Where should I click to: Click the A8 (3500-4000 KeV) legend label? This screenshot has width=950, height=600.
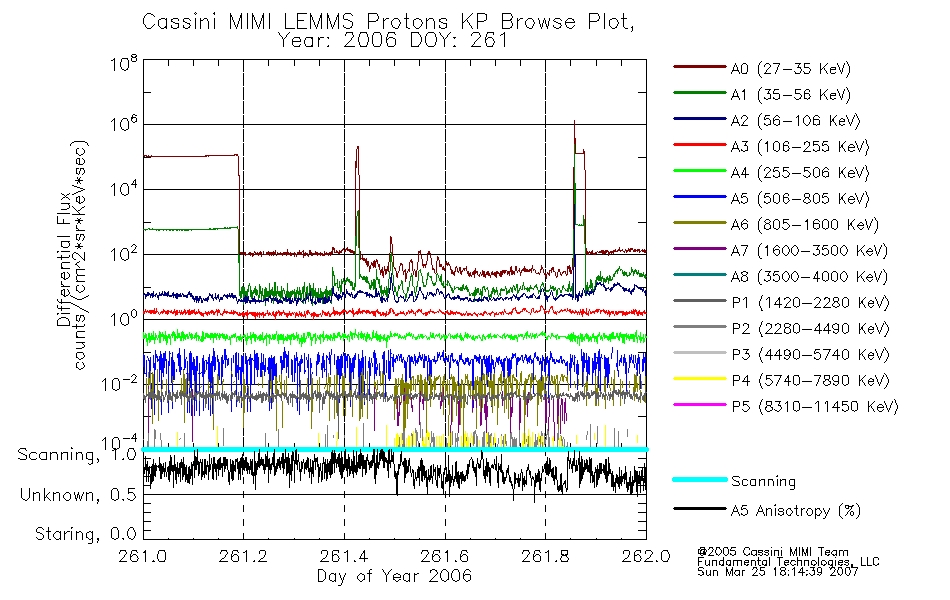[x=809, y=277]
